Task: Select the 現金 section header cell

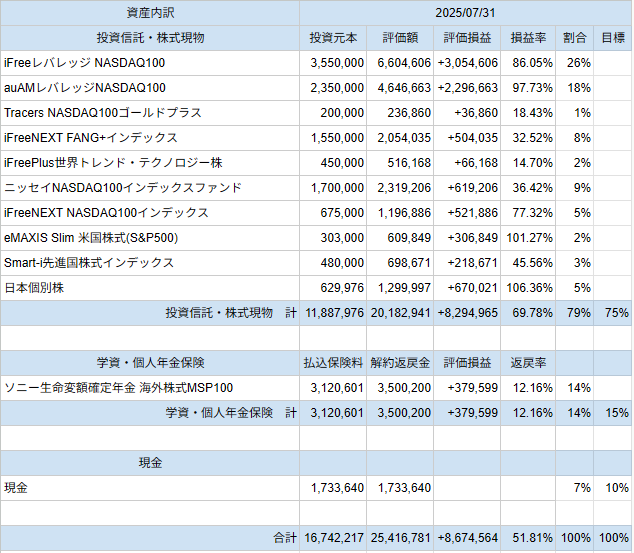Action: [150, 463]
